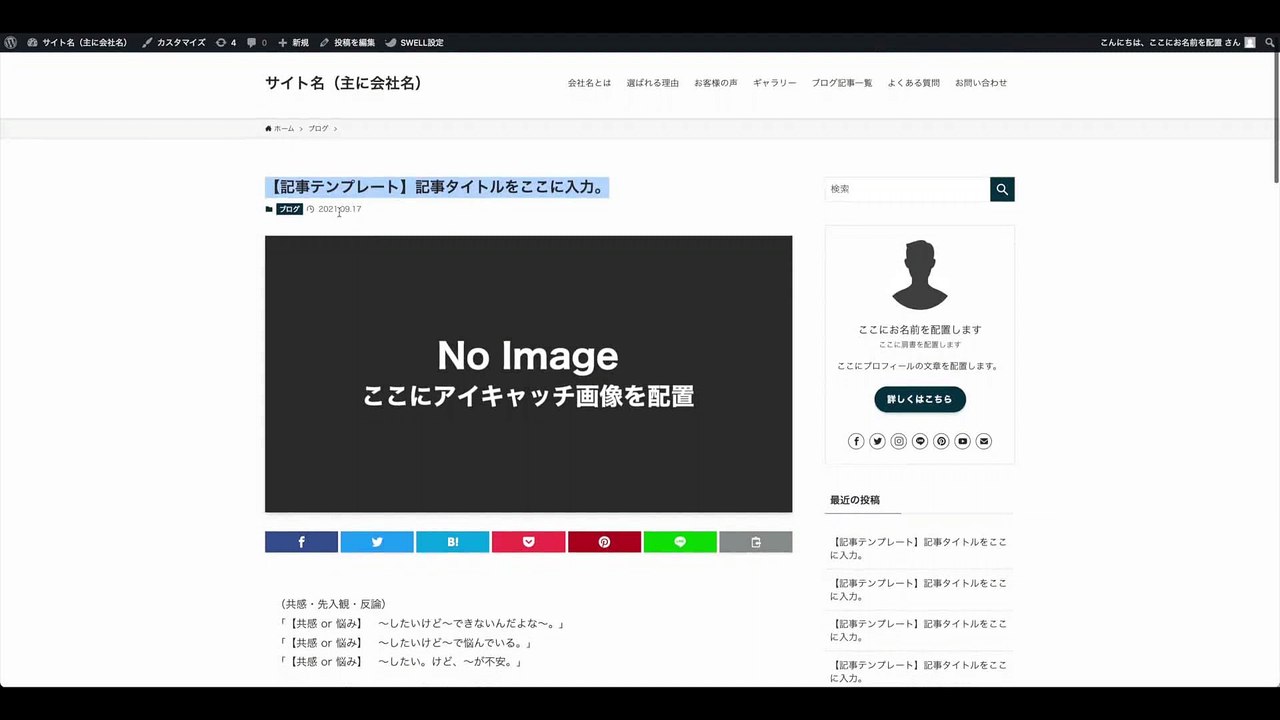Open the ブログ記事一覧 navigation item
1280x720 pixels.
click(841, 83)
